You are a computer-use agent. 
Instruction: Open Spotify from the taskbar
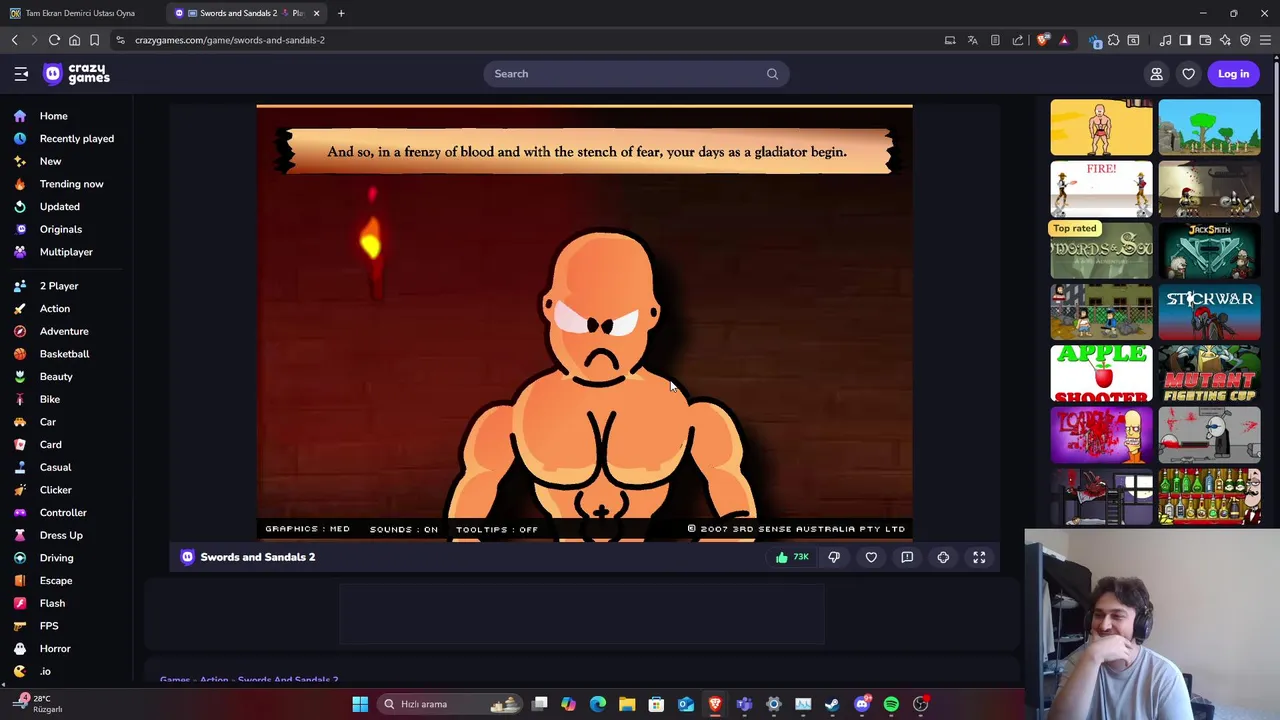(x=891, y=704)
